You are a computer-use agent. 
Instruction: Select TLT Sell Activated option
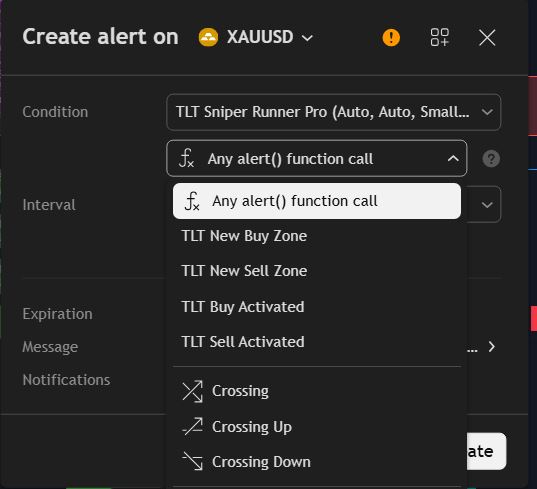[316, 342]
